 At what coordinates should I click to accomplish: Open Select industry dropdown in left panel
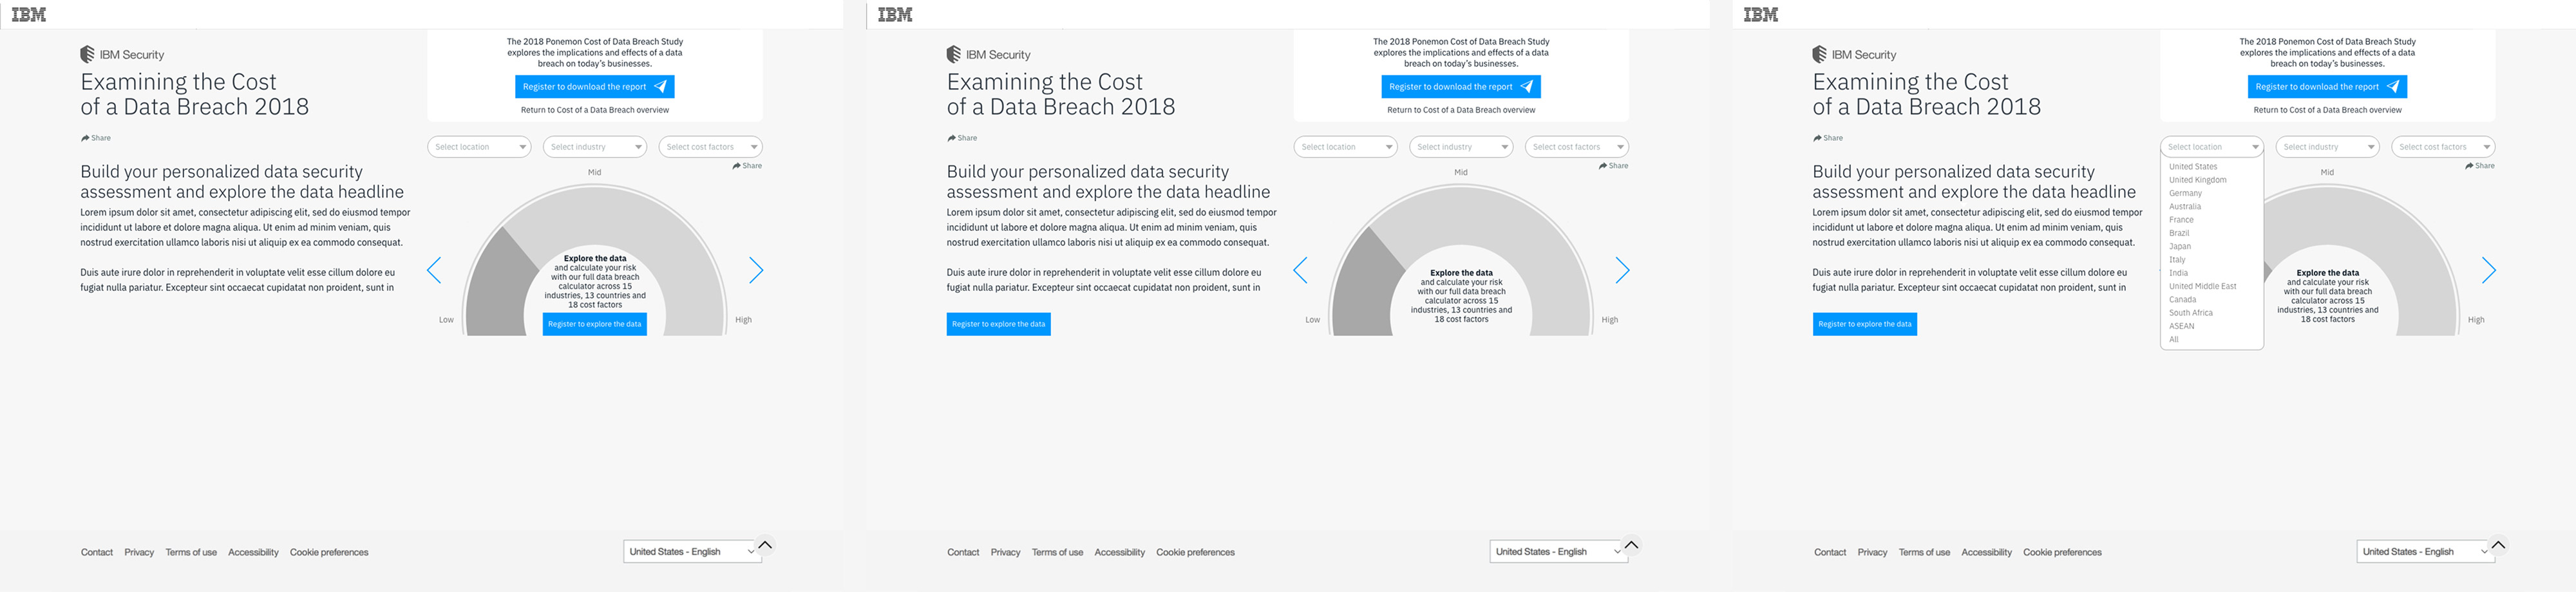(x=595, y=147)
